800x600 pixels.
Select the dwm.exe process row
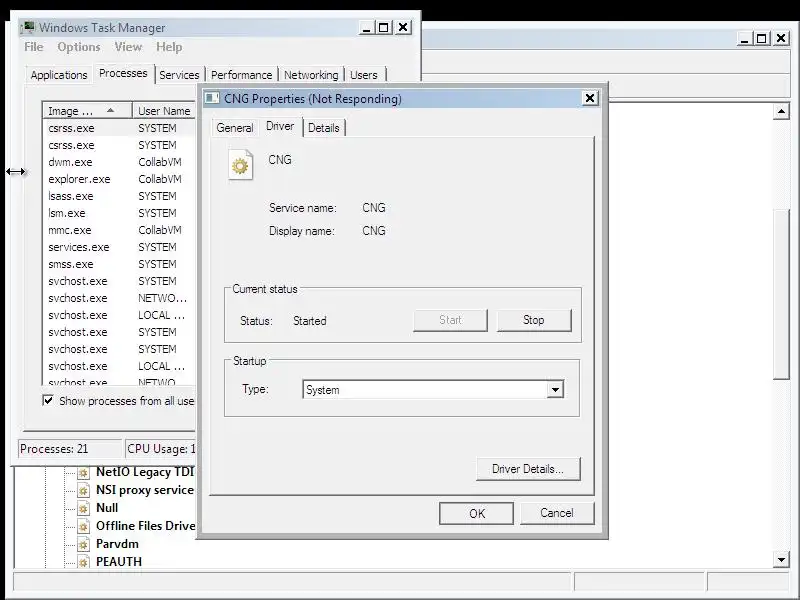(x=119, y=162)
